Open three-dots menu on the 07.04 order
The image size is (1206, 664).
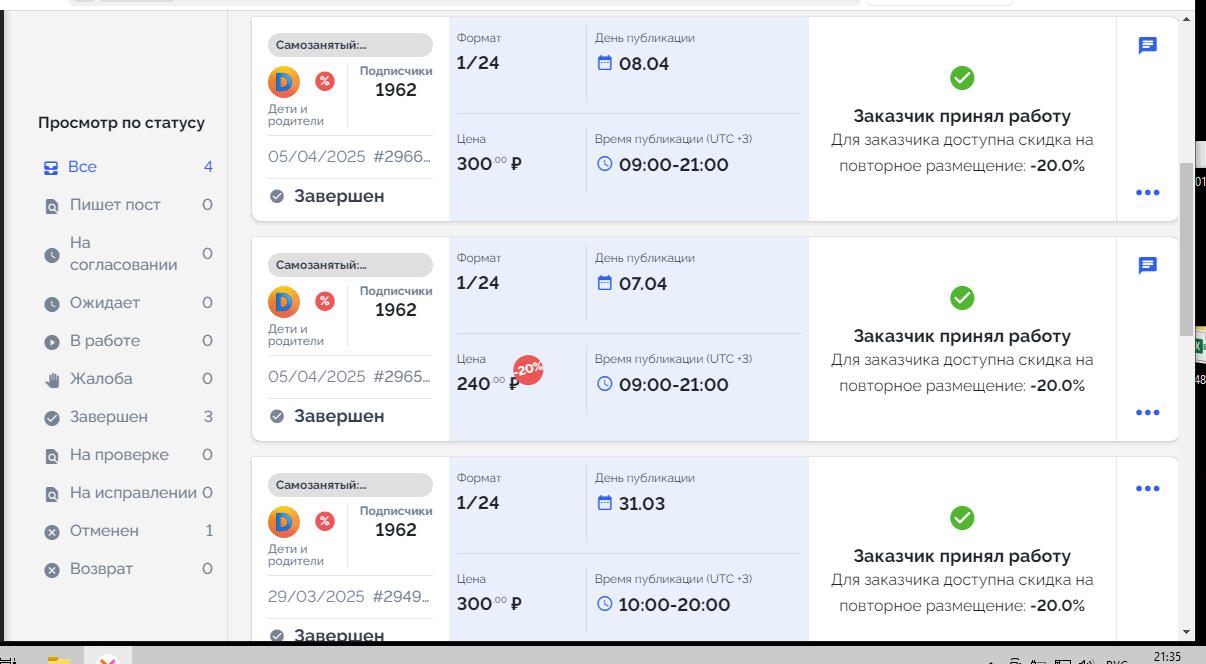click(1148, 412)
